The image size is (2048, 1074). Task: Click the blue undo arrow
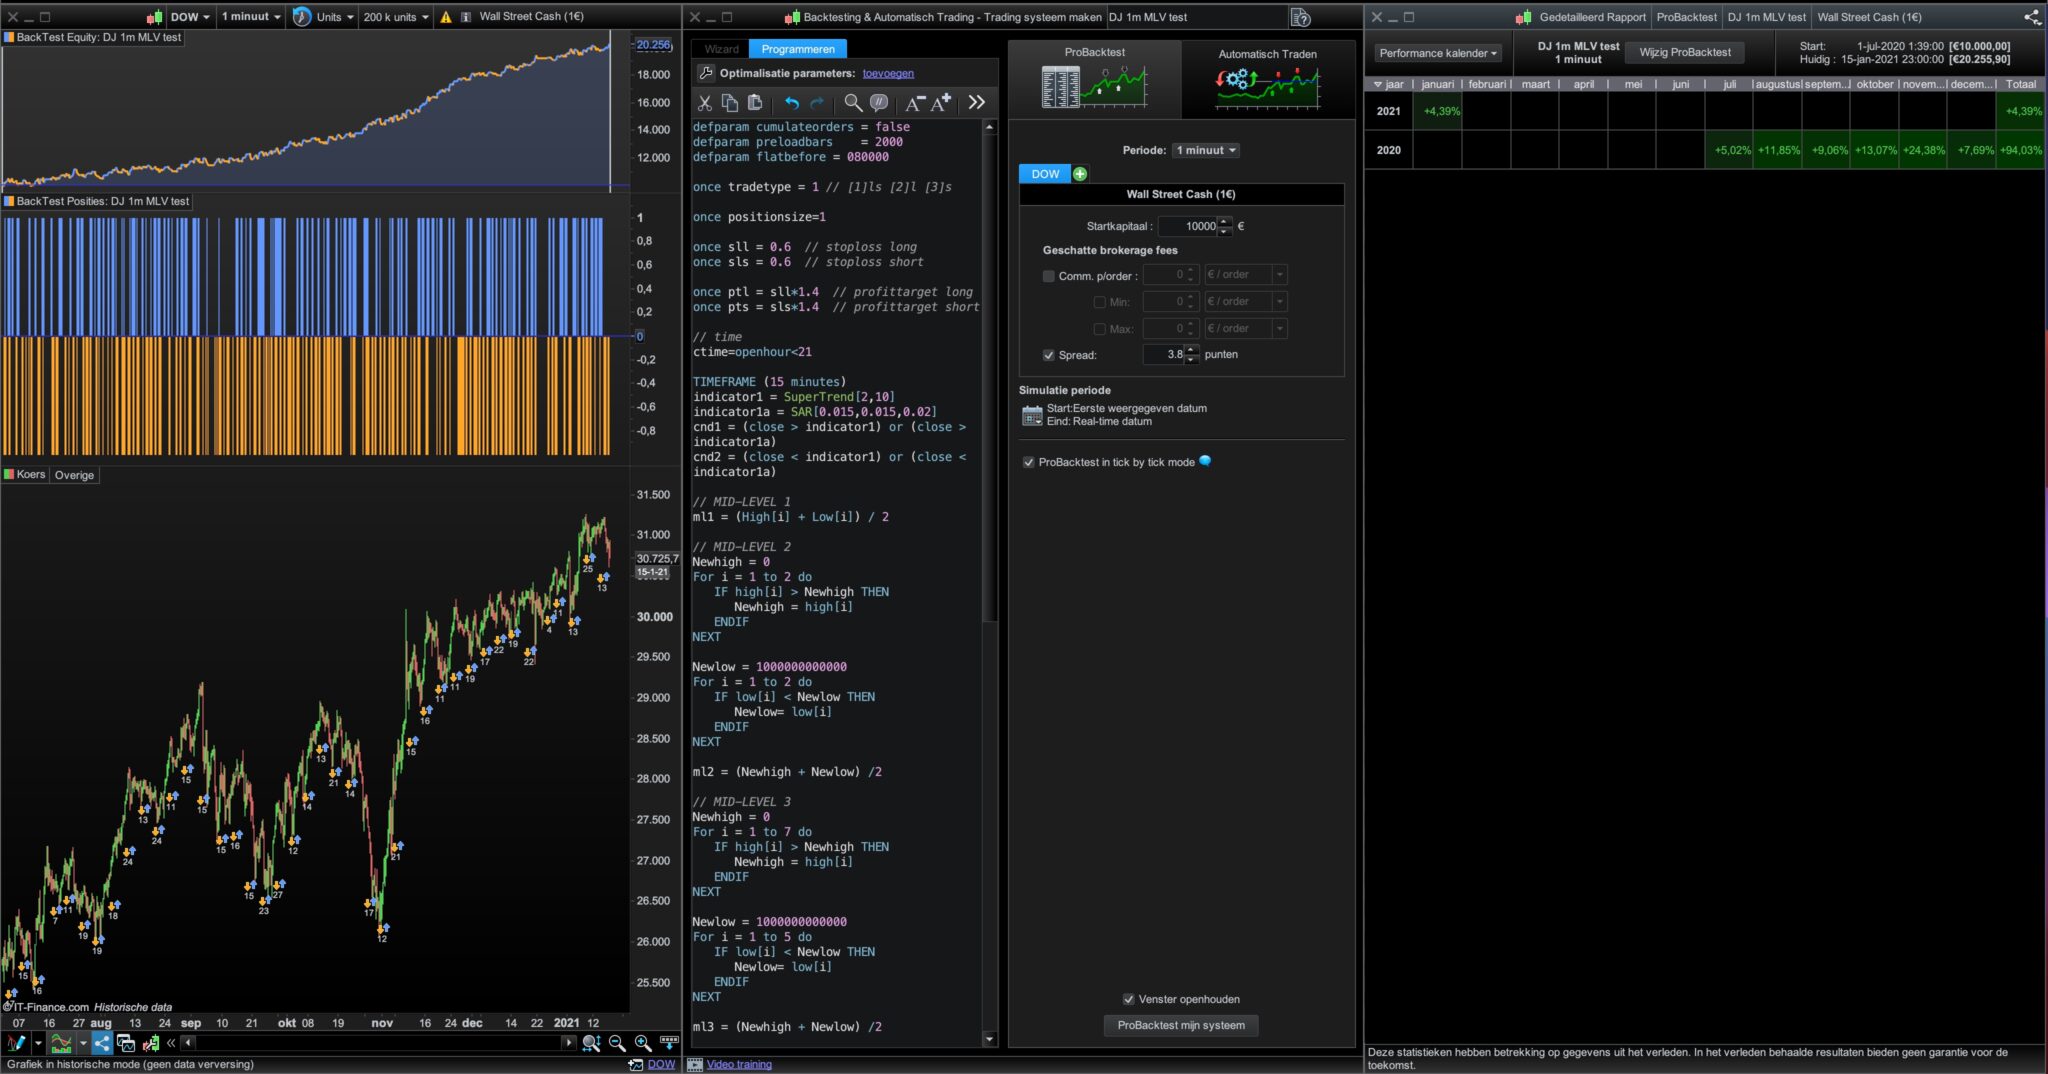[x=791, y=103]
